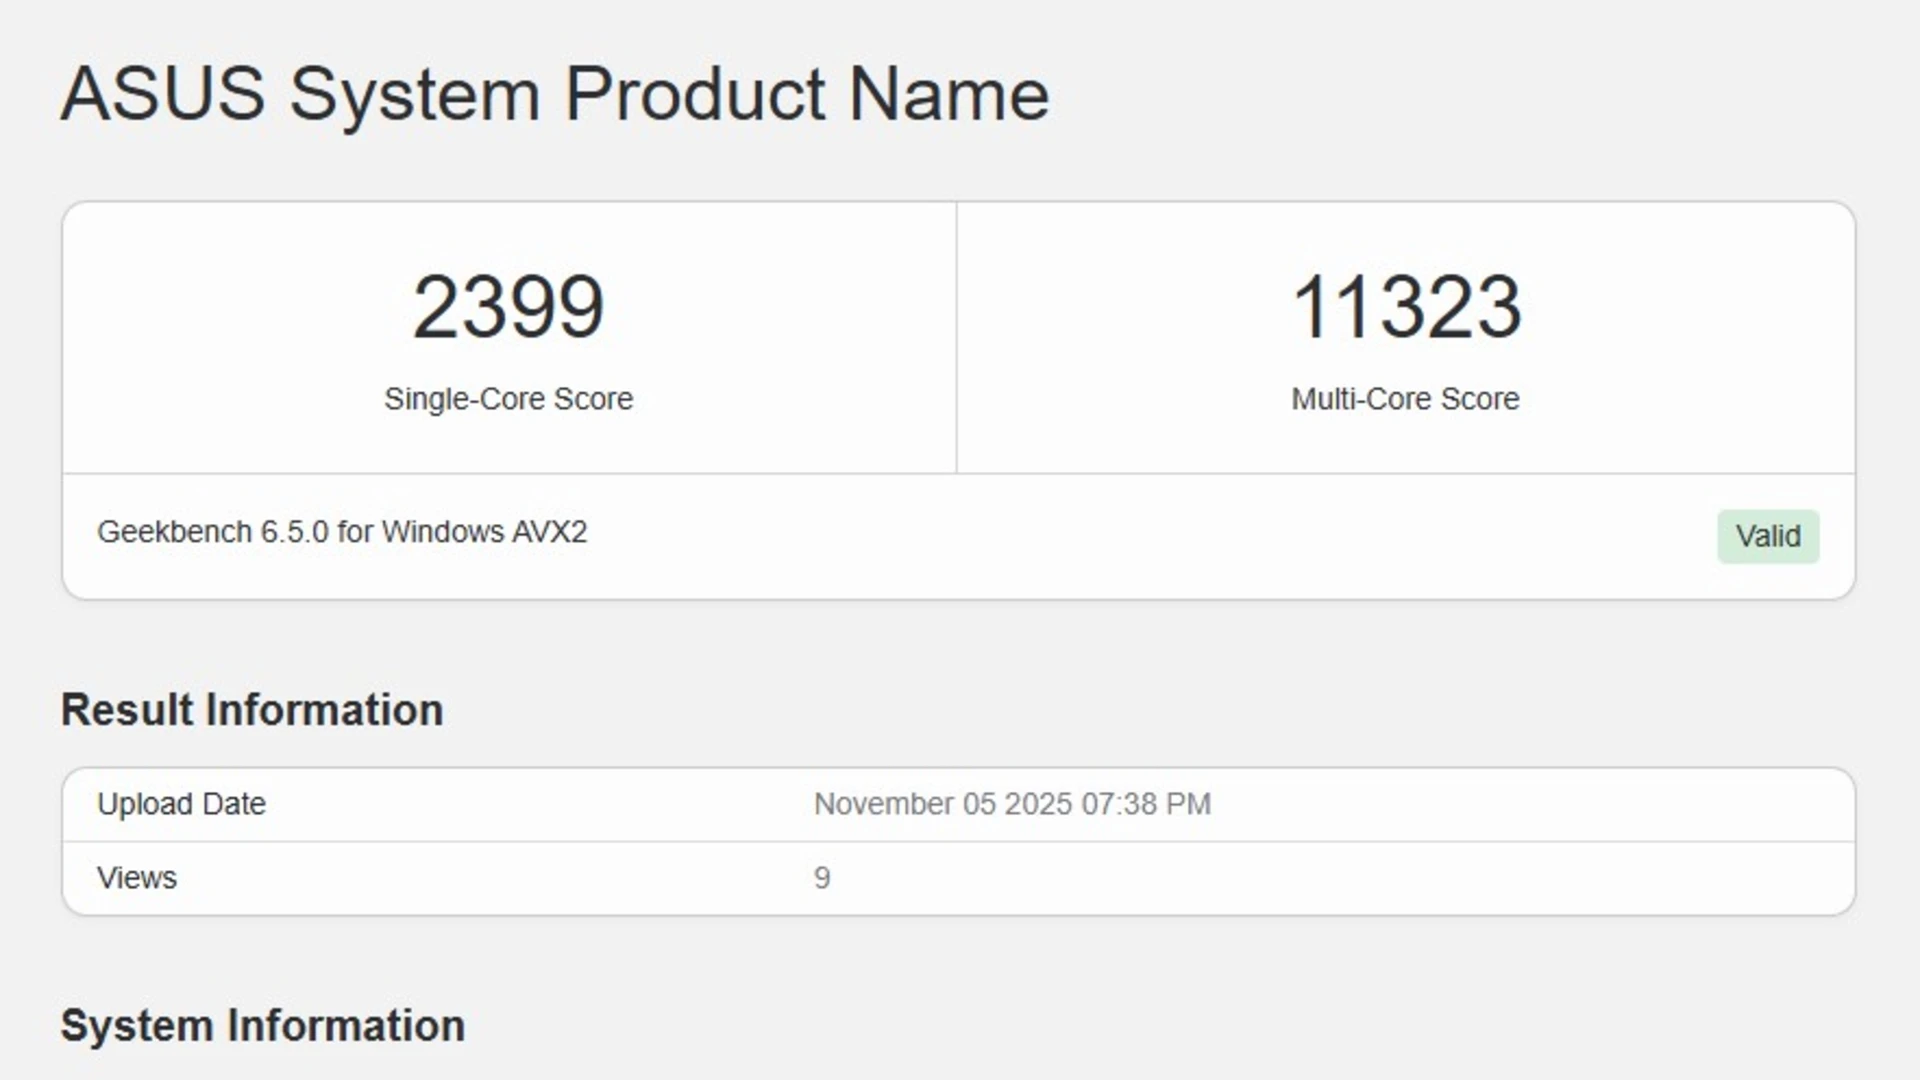Click the views count value 9

pos(822,878)
